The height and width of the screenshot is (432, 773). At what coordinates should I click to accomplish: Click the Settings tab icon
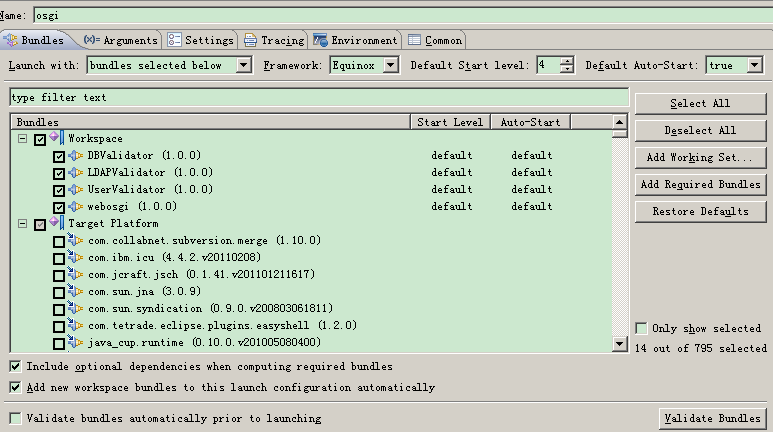pyautogui.click(x=174, y=40)
